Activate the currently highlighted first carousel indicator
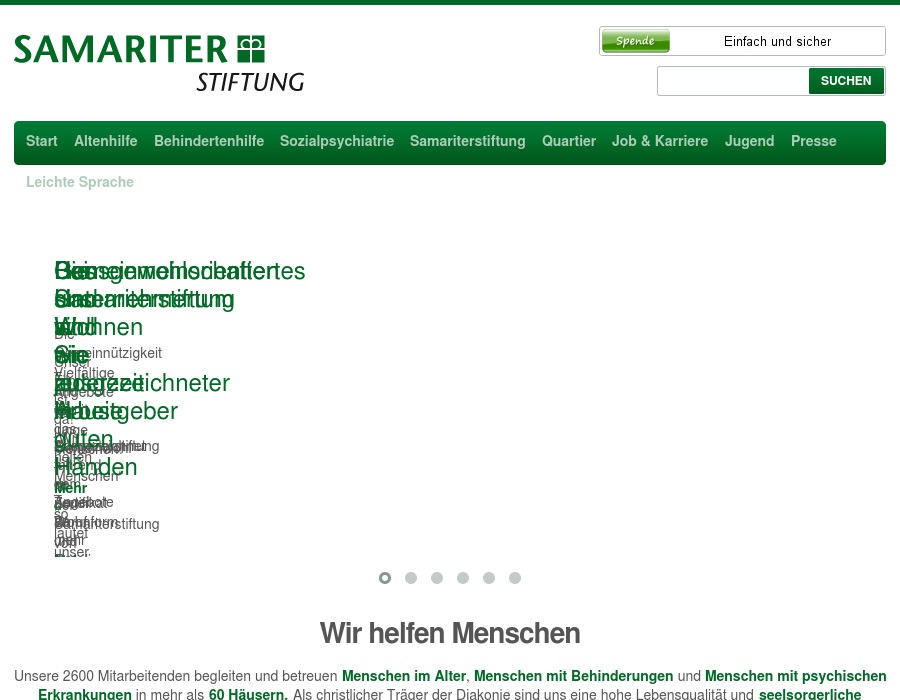900x700 pixels. [x=385, y=578]
